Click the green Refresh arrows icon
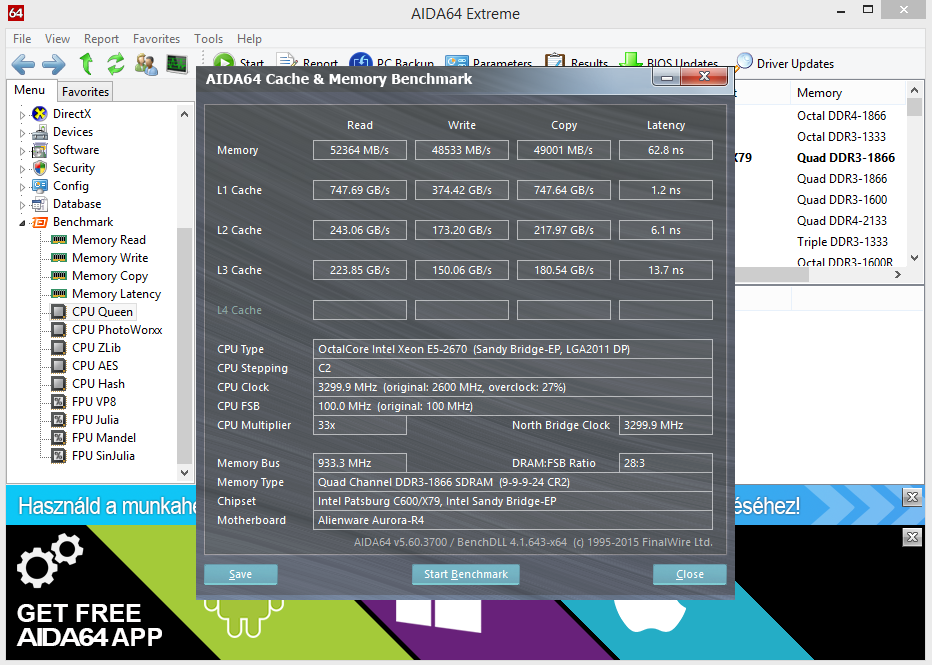This screenshot has width=932, height=665. [x=116, y=65]
